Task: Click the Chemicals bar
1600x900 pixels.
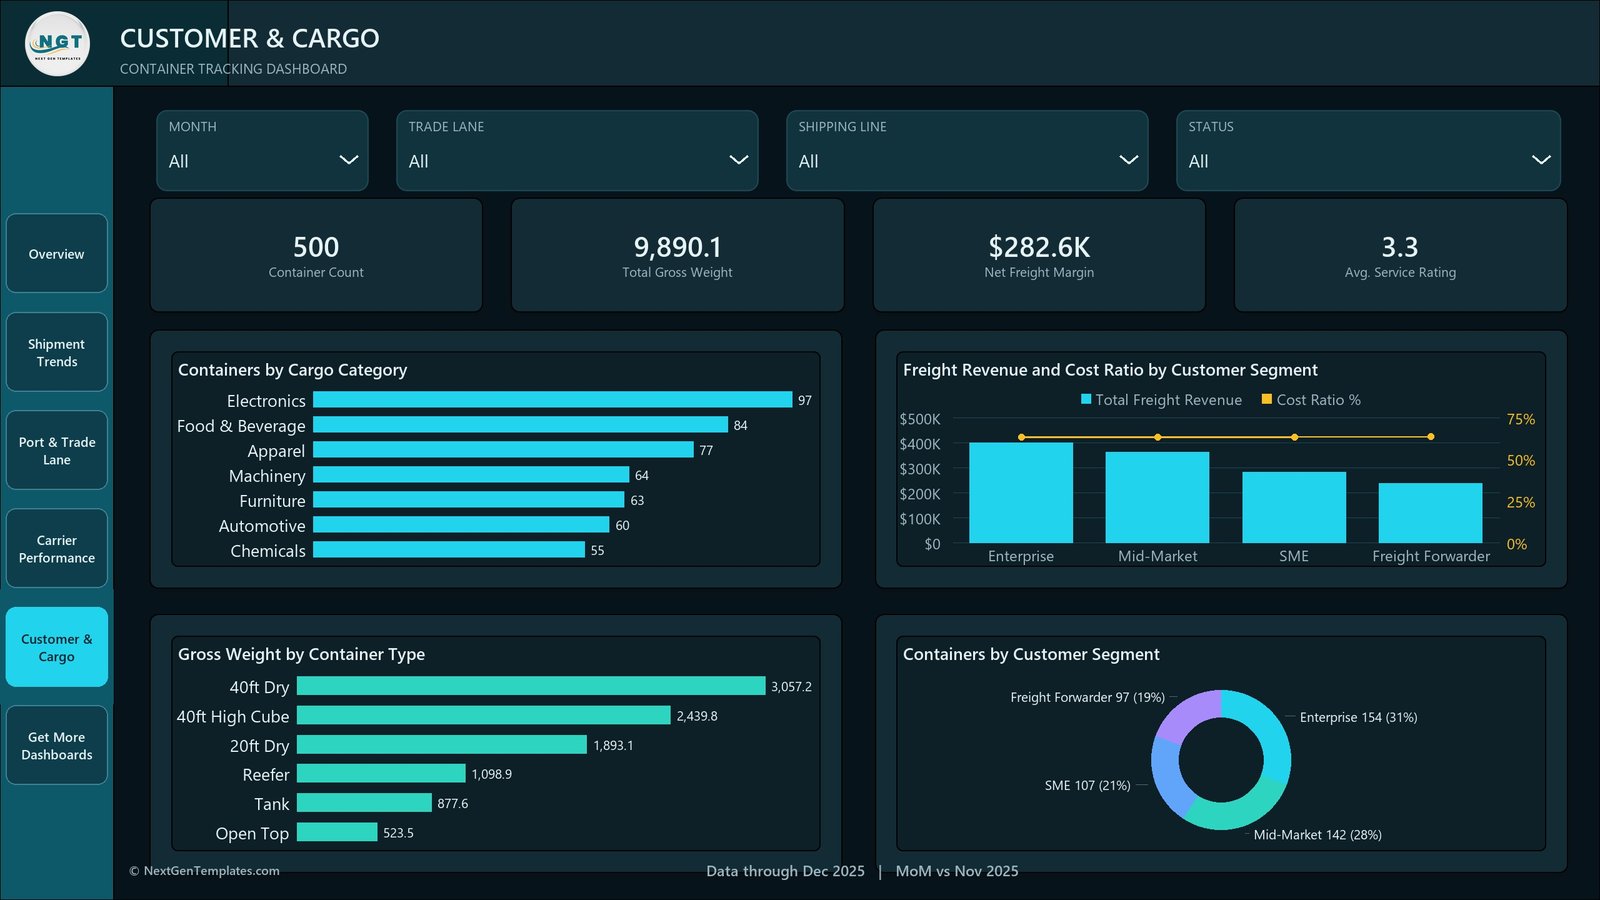Action: pyautogui.click(x=449, y=550)
